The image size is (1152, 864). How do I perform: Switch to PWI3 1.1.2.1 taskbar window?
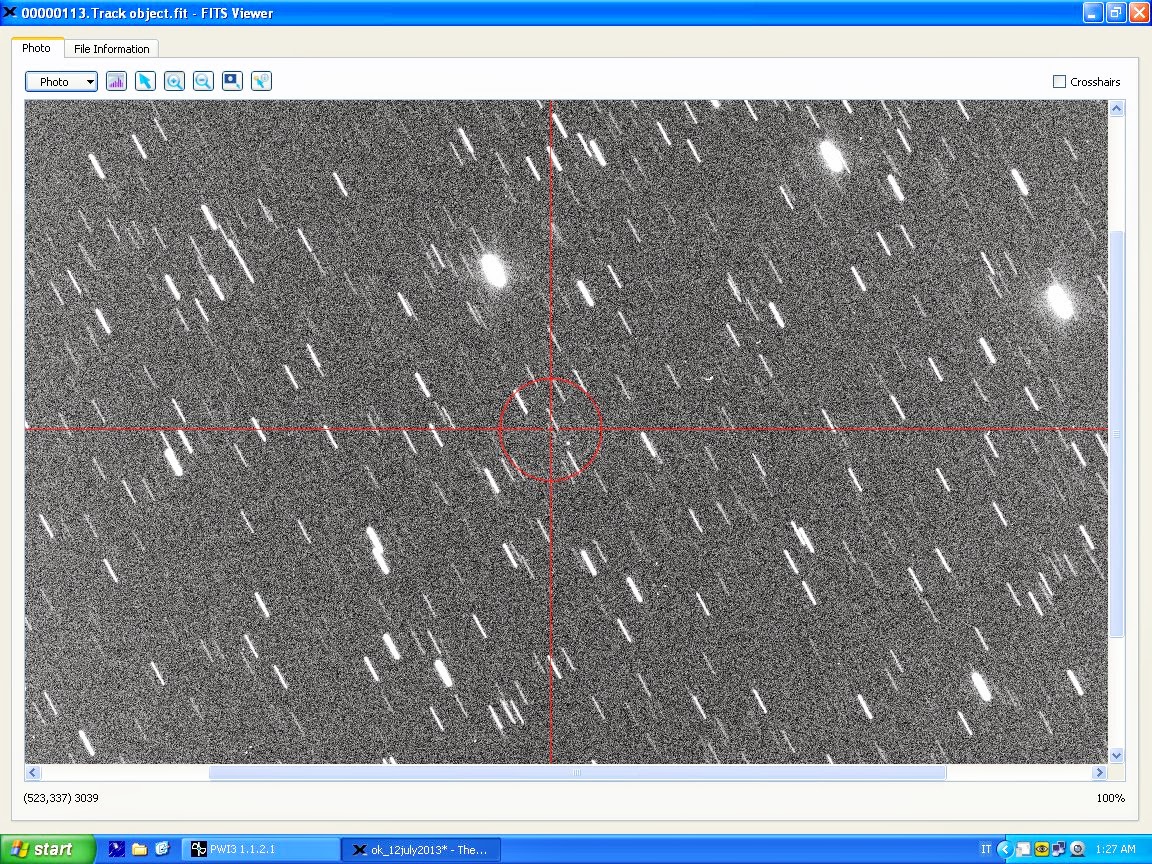(260, 850)
